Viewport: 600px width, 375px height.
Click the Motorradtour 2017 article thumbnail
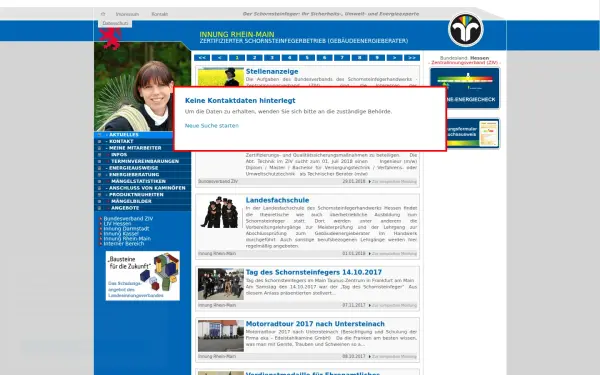click(x=221, y=336)
